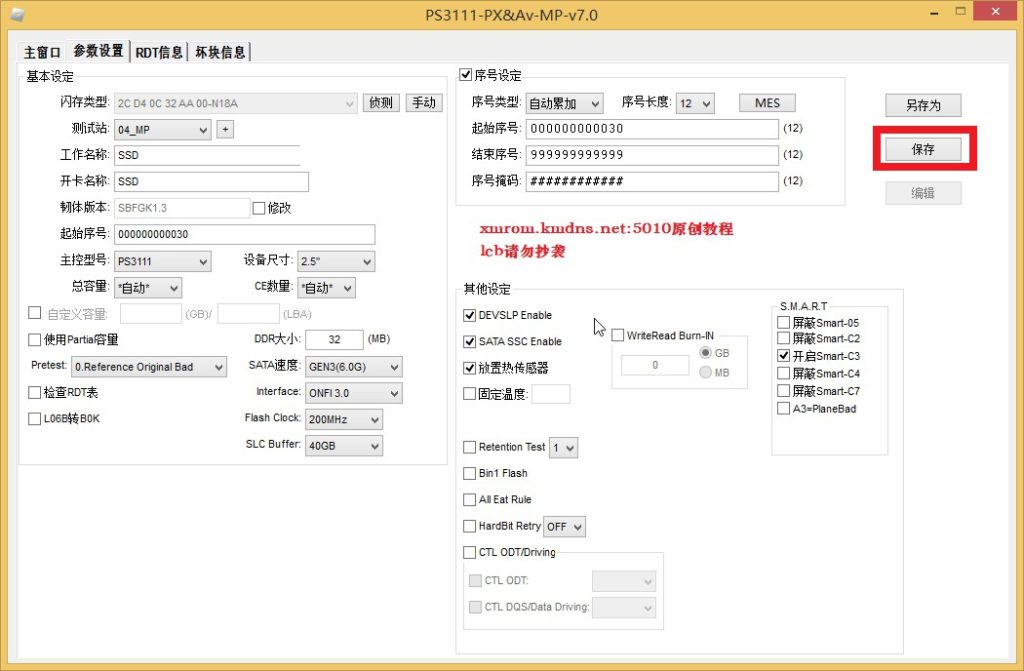Open the 坏块信息 tab
The image size is (1024, 671).
point(220,52)
